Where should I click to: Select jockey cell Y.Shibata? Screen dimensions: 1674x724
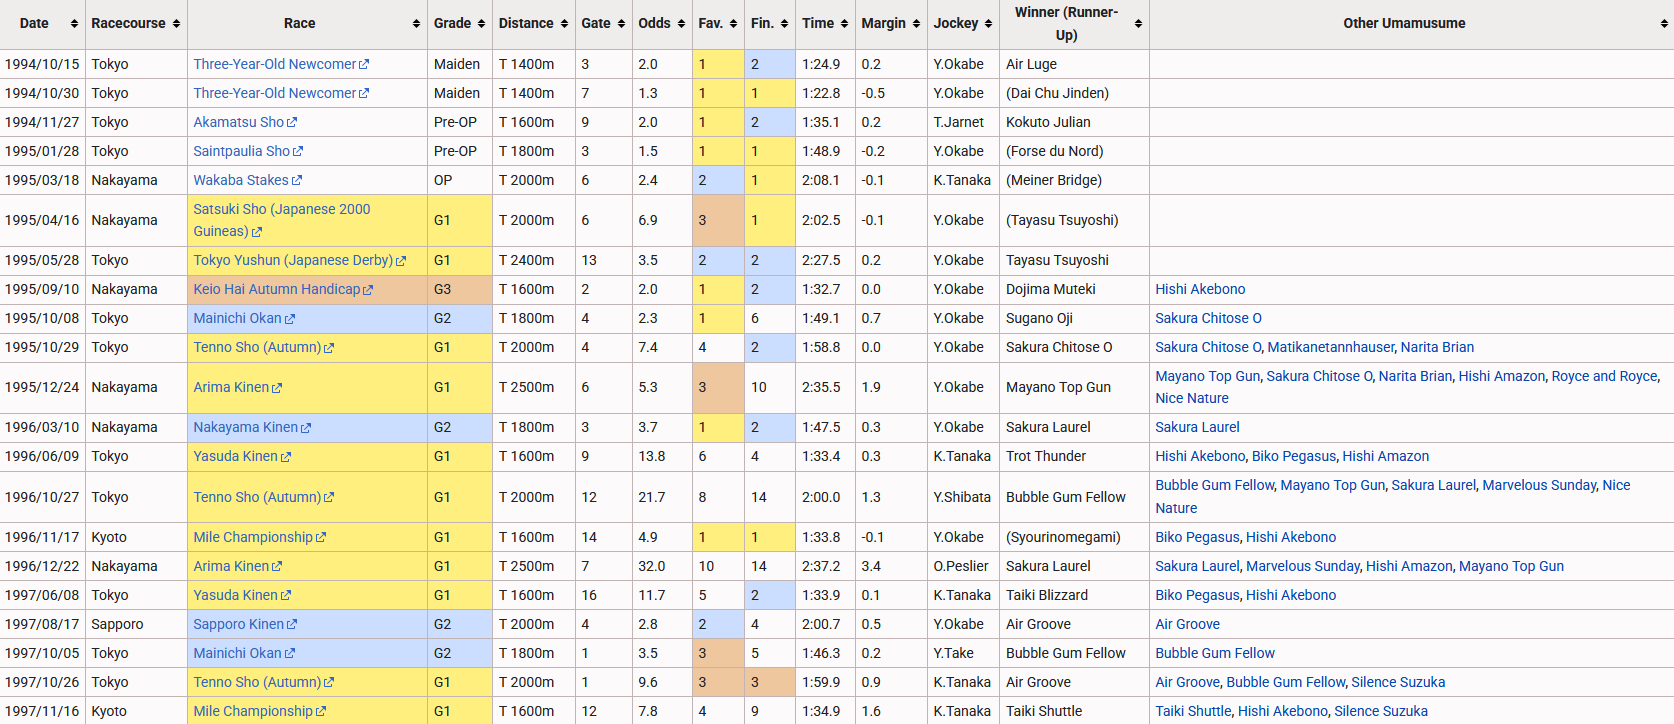click(x=963, y=497)
